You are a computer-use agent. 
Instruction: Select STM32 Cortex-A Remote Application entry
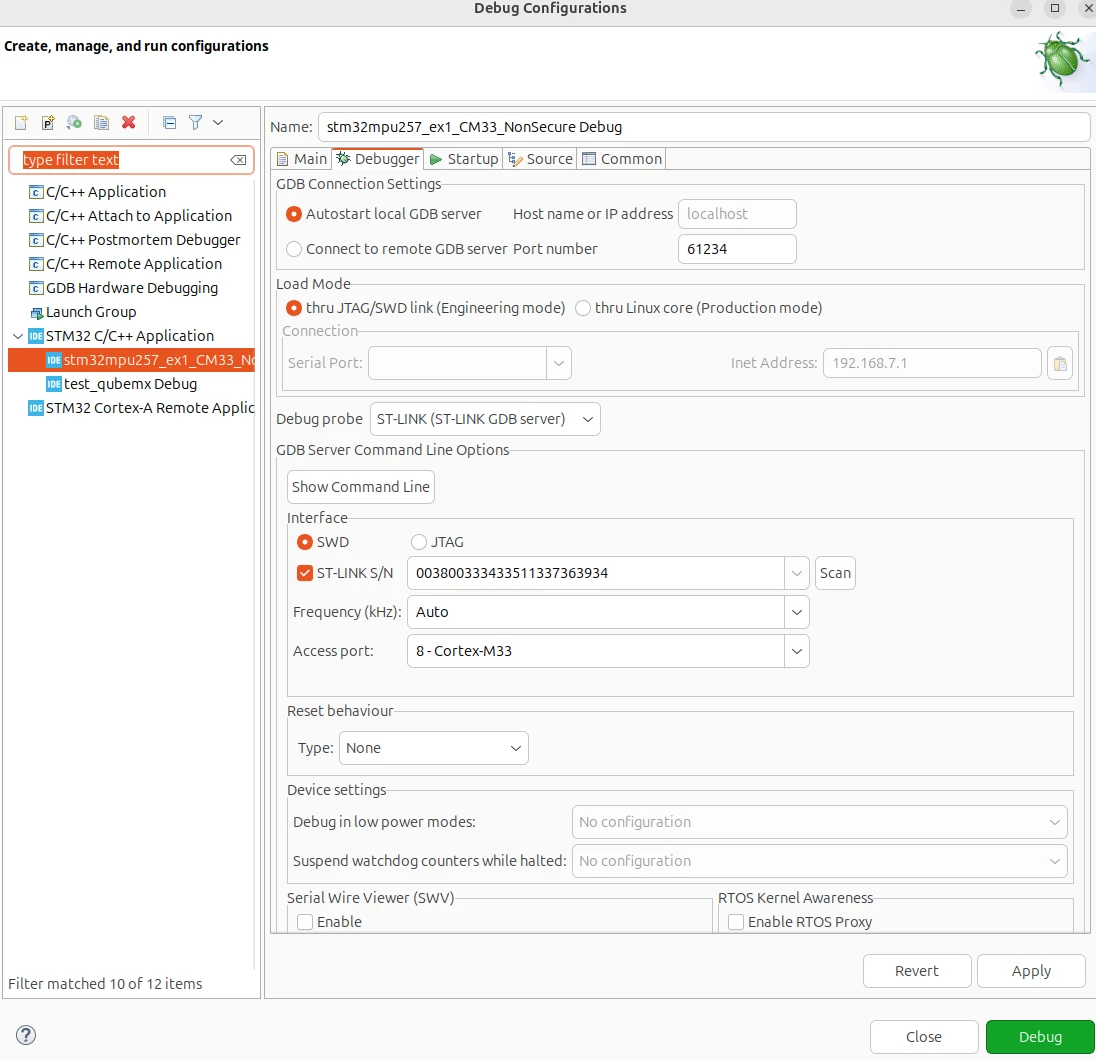click(x=141, y=408)
